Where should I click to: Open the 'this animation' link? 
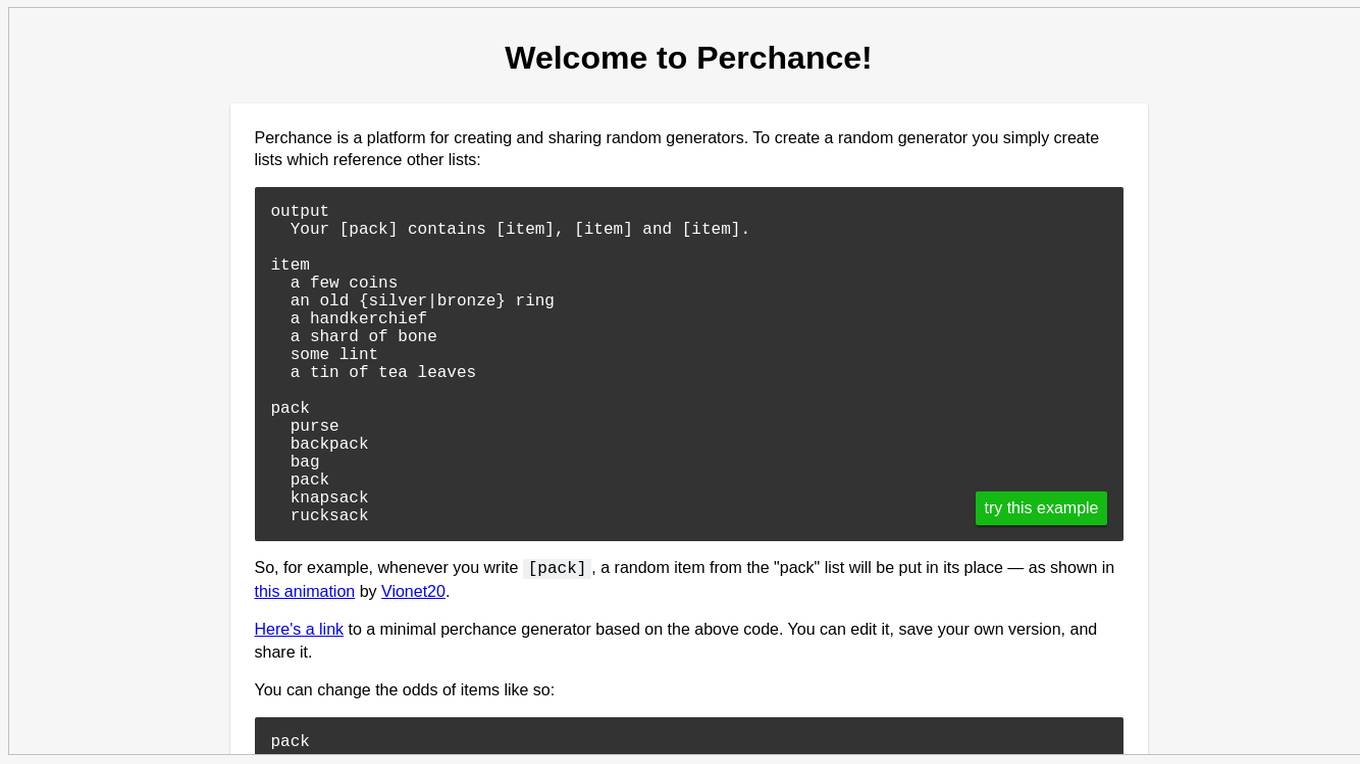304,591
